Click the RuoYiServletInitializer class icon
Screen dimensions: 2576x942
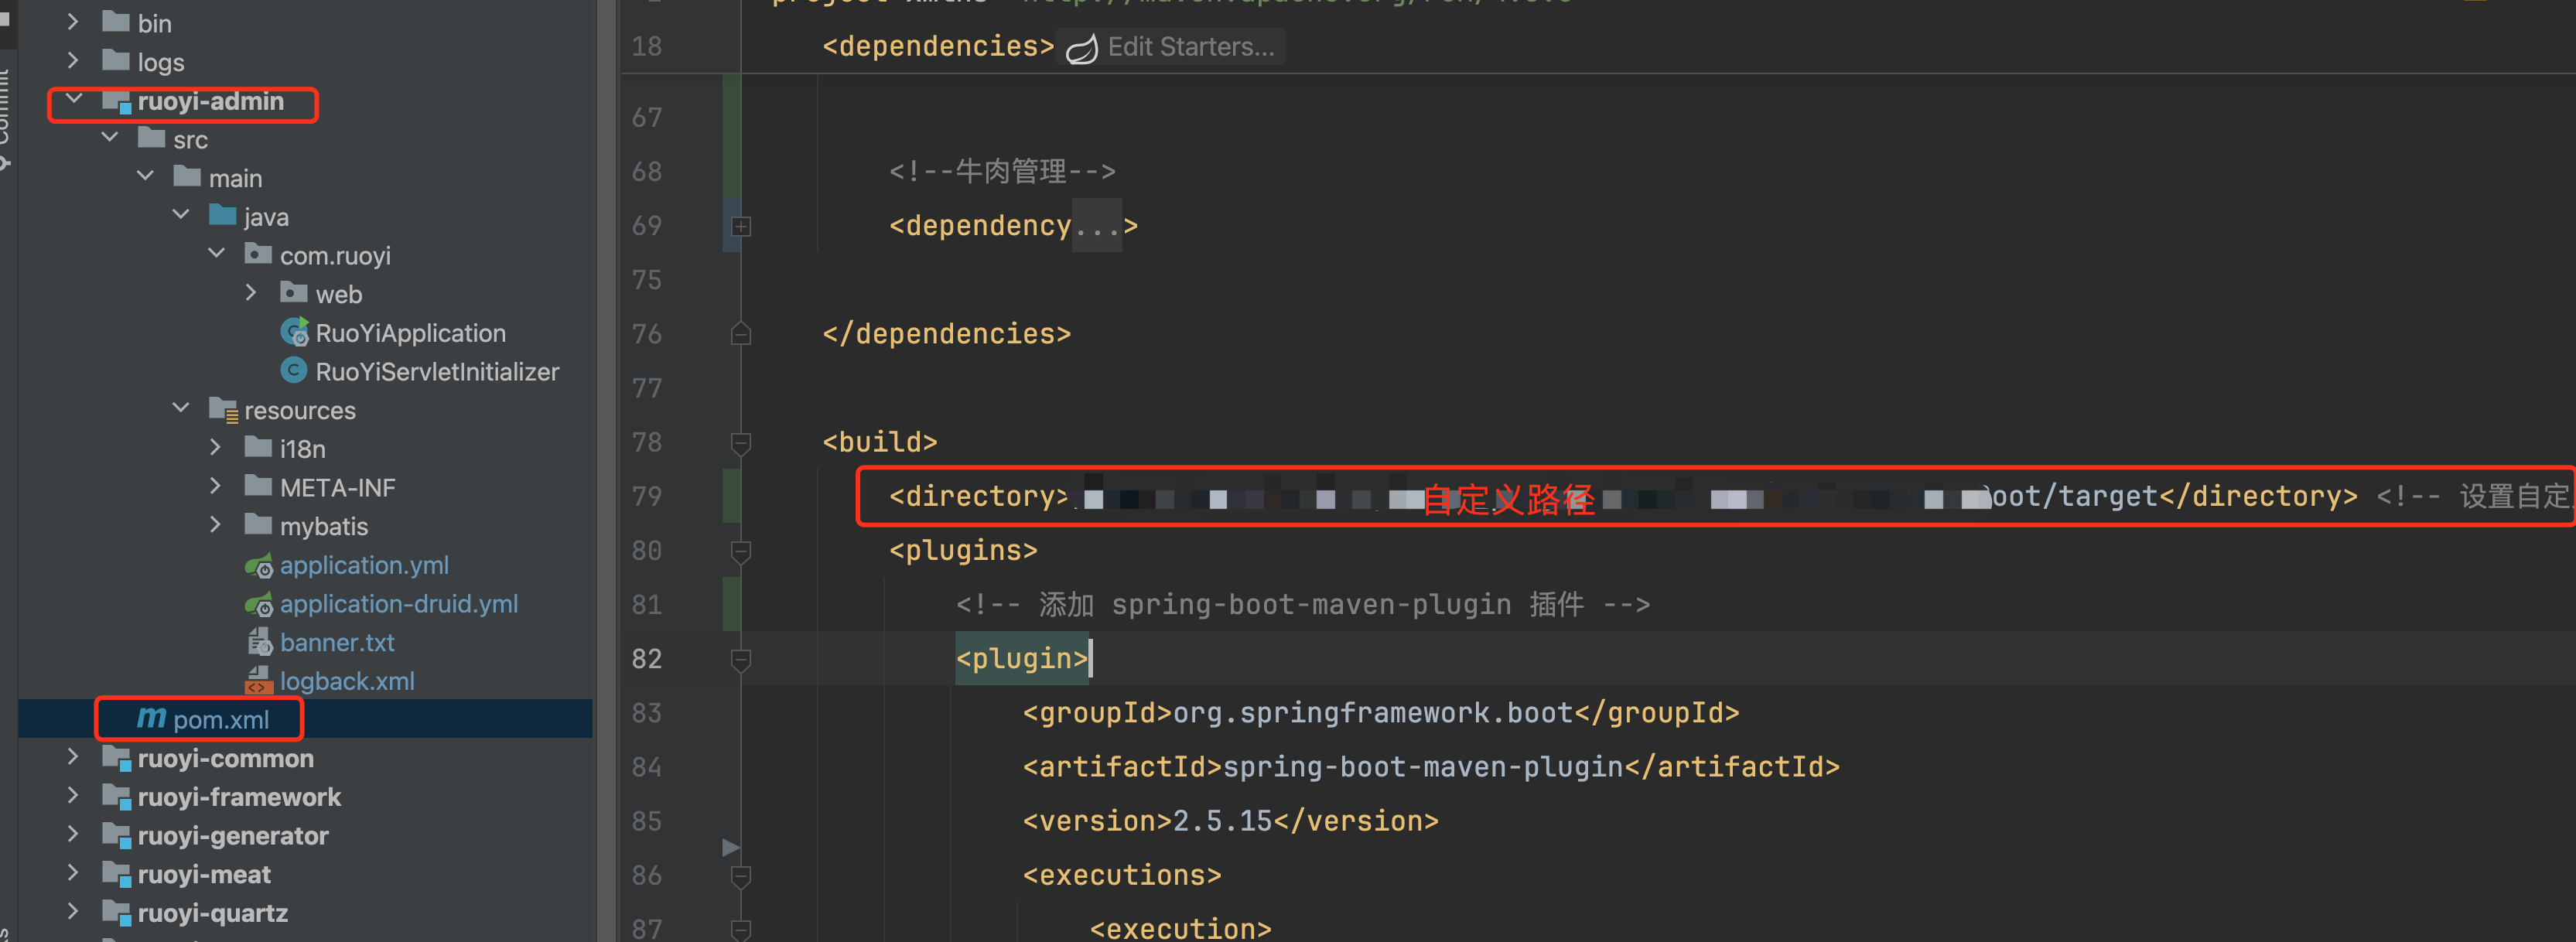point(294,371)
